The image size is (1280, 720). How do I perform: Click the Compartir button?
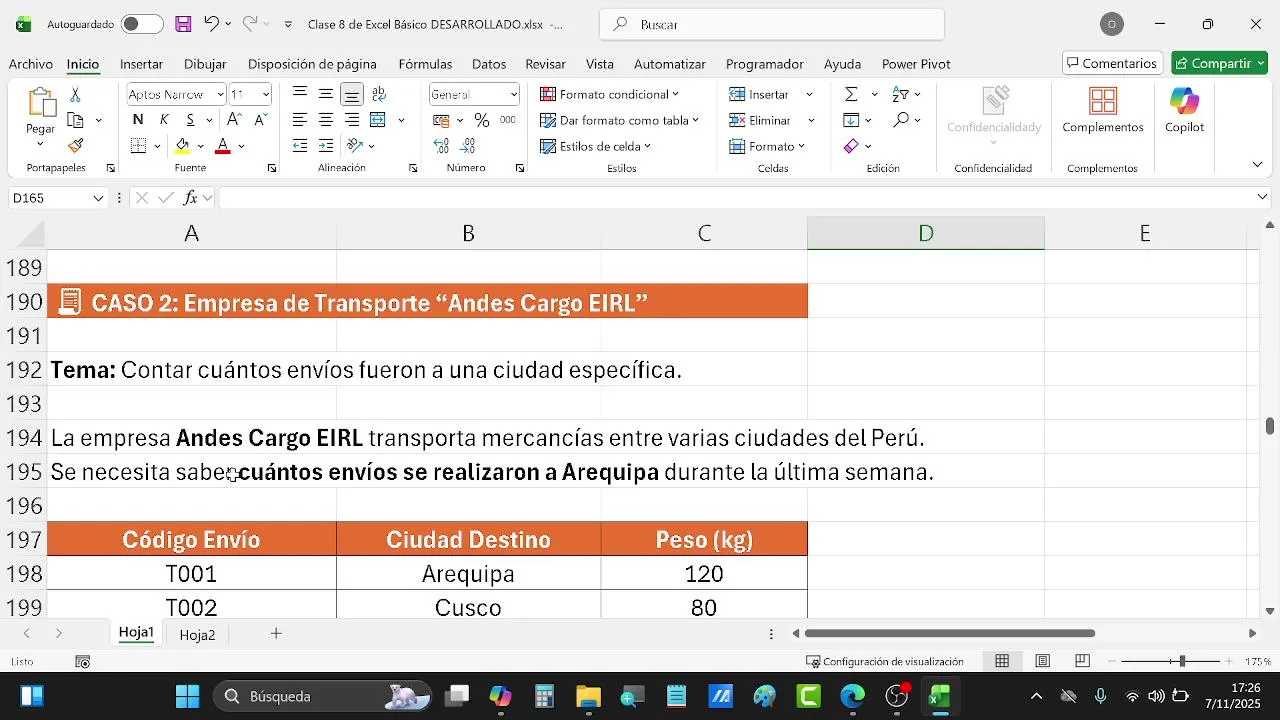[x=1219, y=63]
